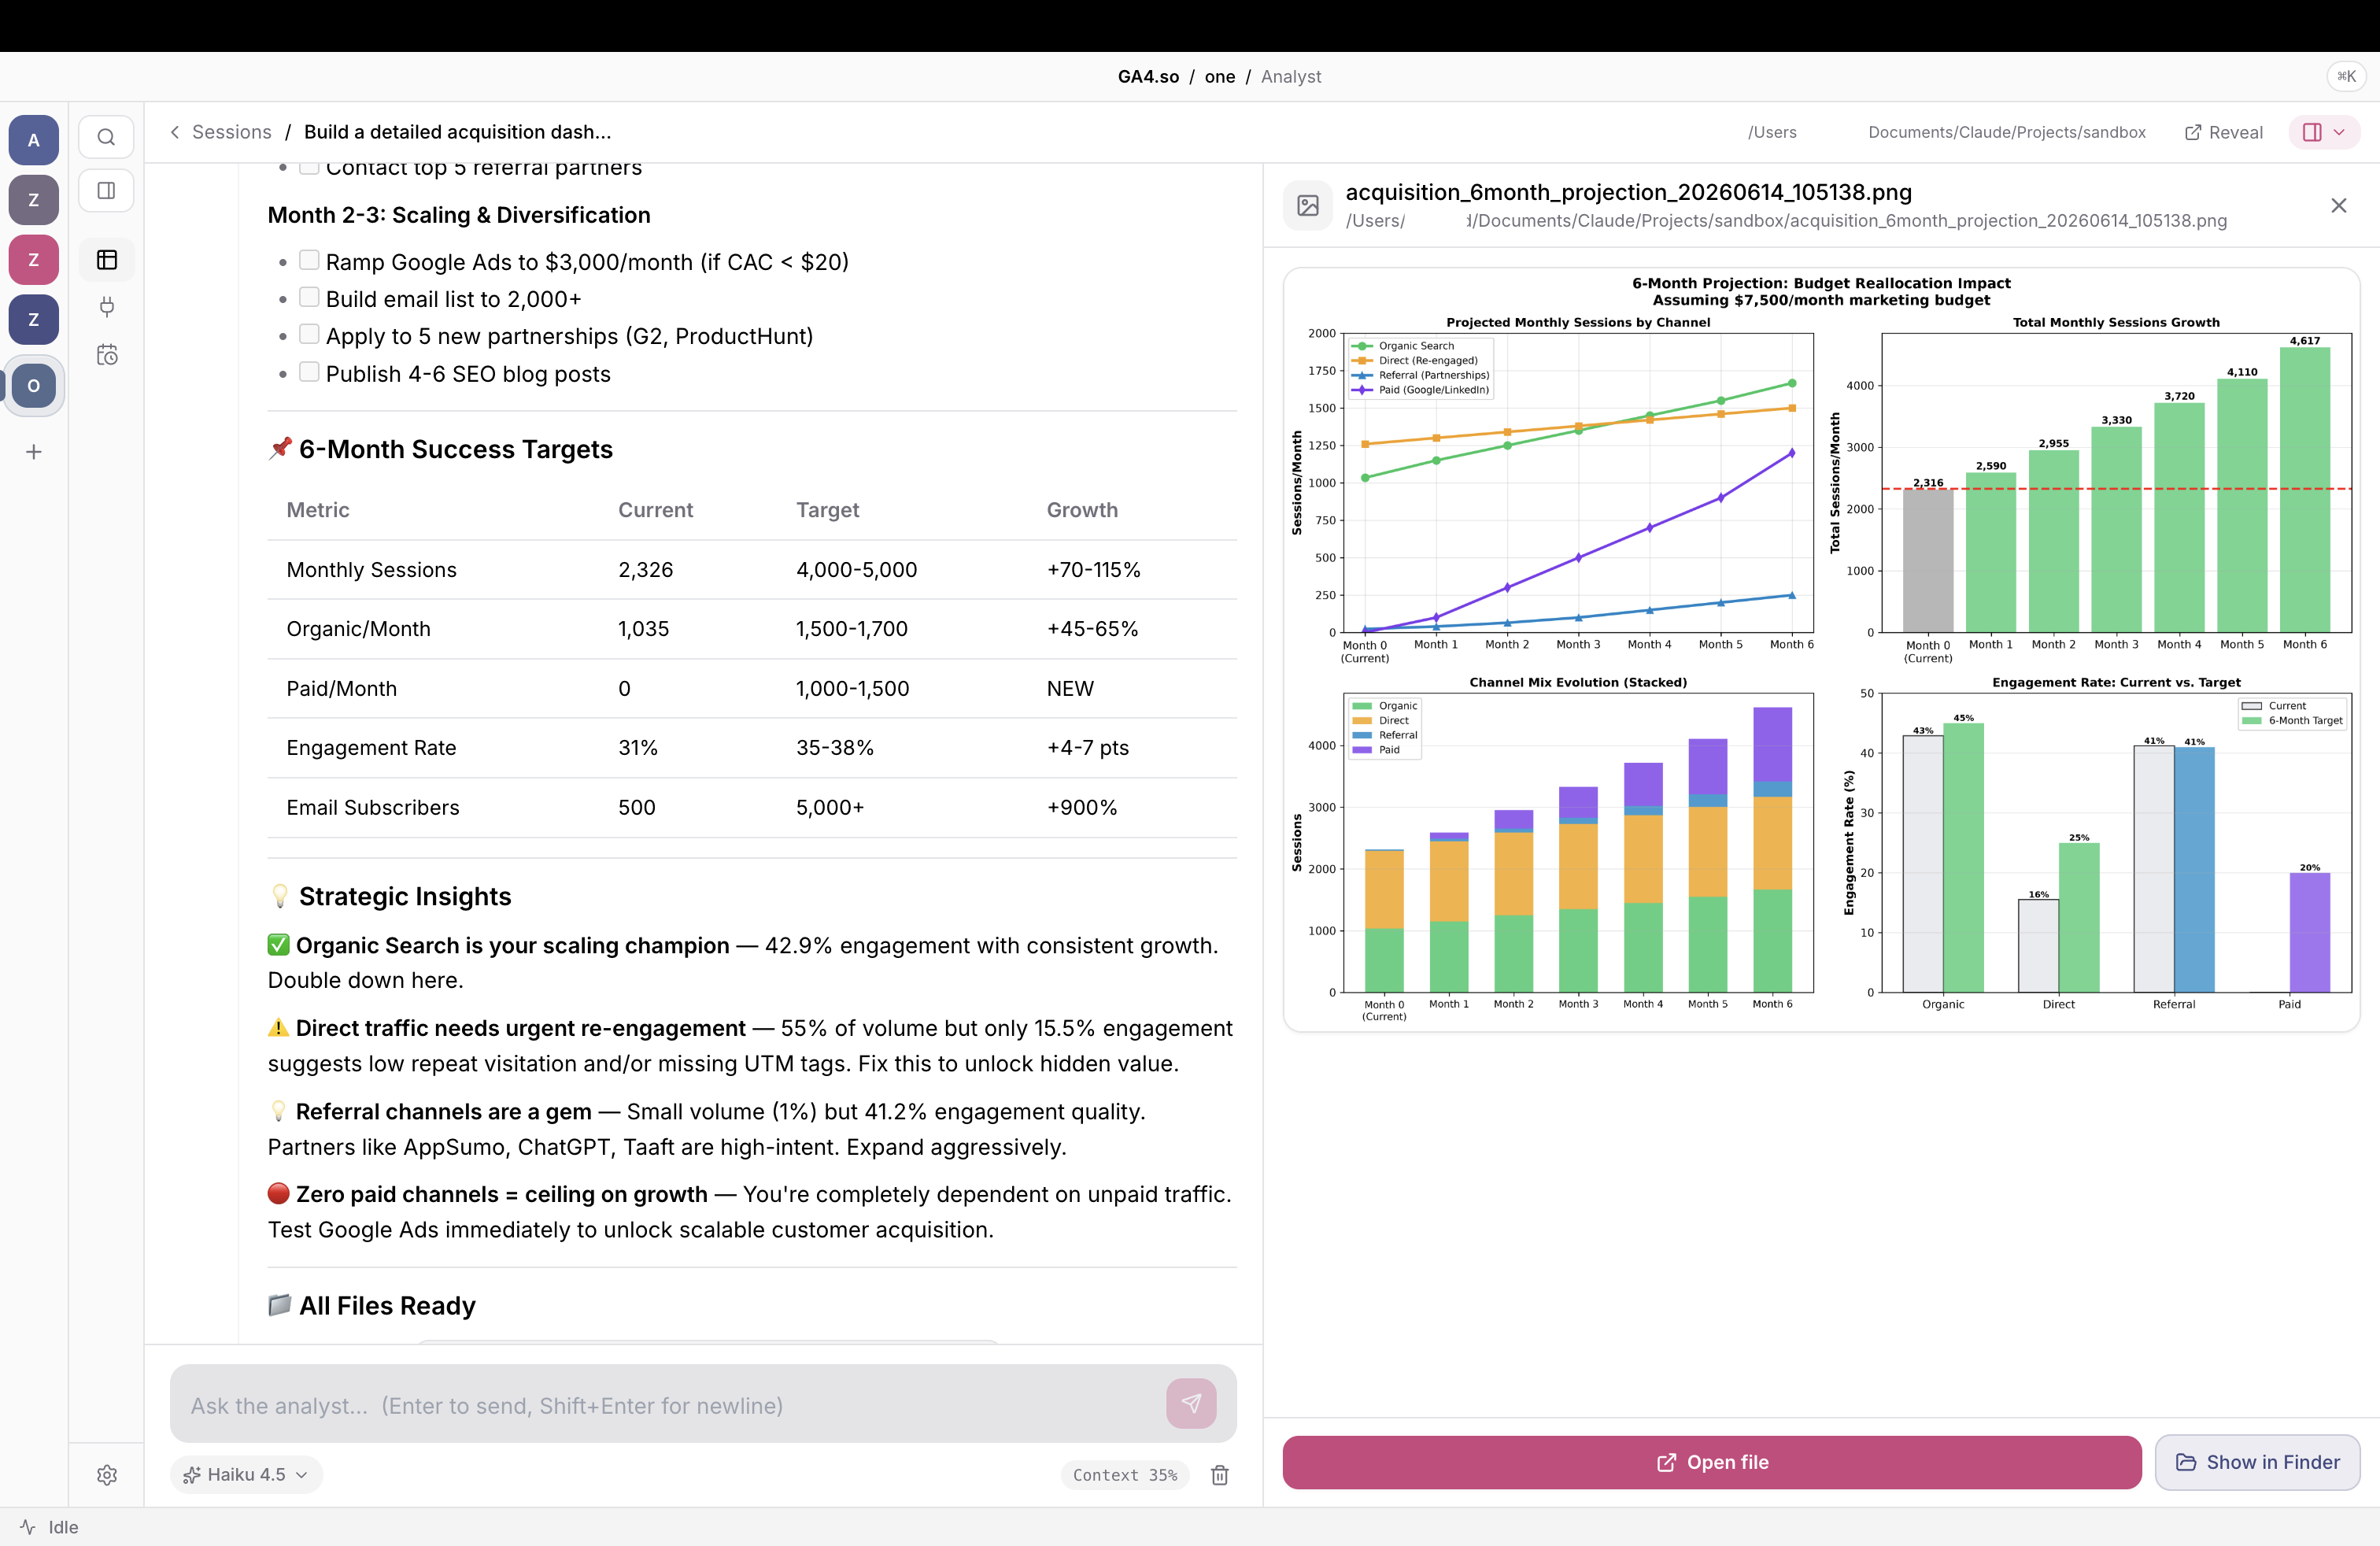Viewport: 2380px width, 1546px height.
Task: Open the gray-purple Z workspace avatar
Action: pyautogui.click(x=34, y=200)
